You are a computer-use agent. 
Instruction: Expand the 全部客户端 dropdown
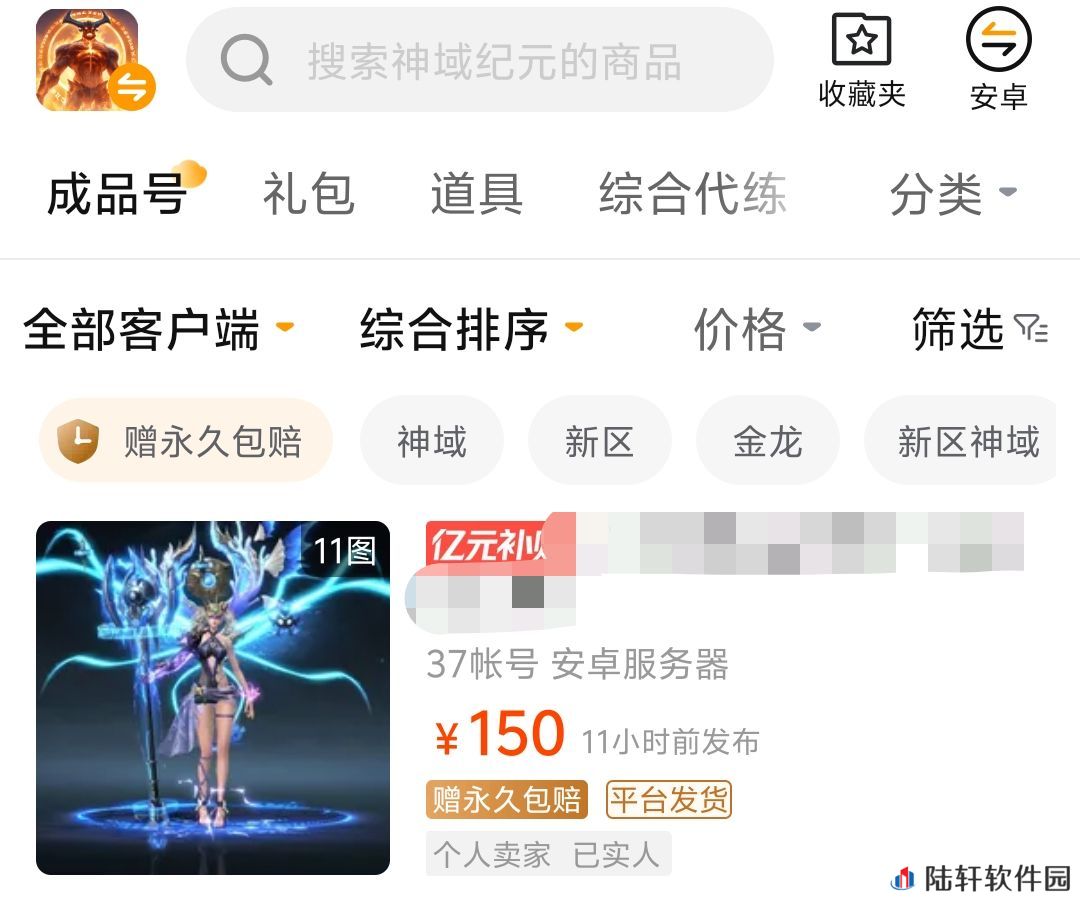click(x=158, y=329)
